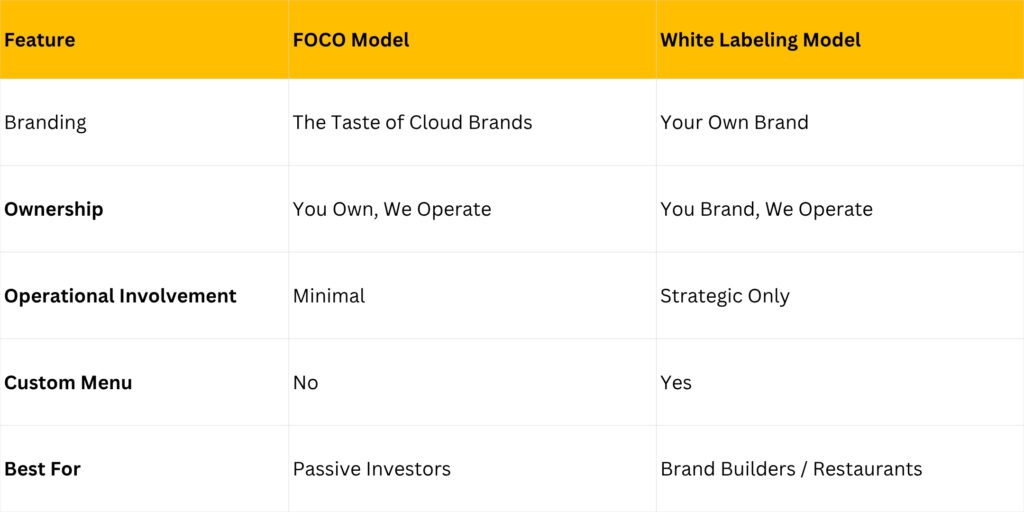
Task: Click the 'Strategic Only' cell
Action: coord(725,296)
